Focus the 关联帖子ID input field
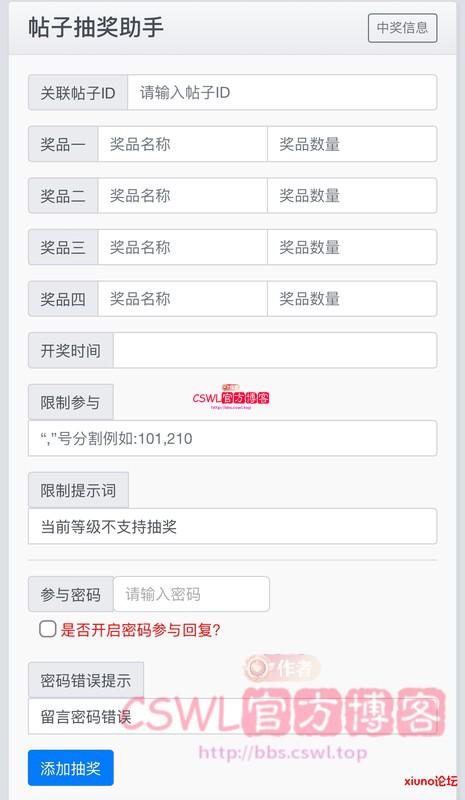The image size is (465, 800). click(282, 92)
